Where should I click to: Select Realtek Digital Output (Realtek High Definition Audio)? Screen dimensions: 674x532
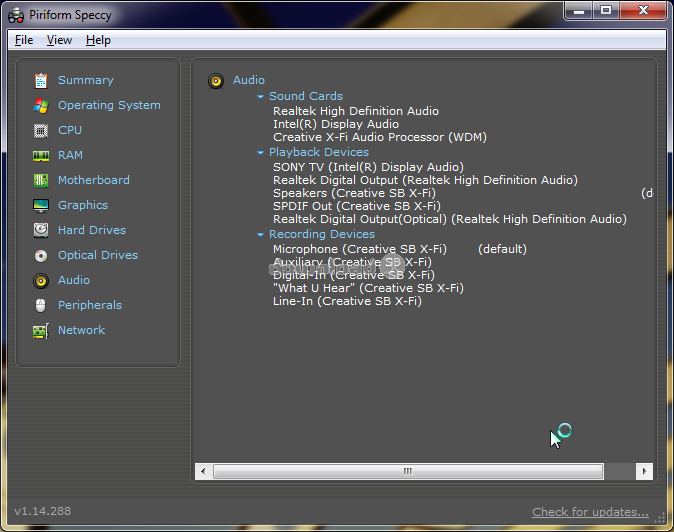tap(426, 180)
